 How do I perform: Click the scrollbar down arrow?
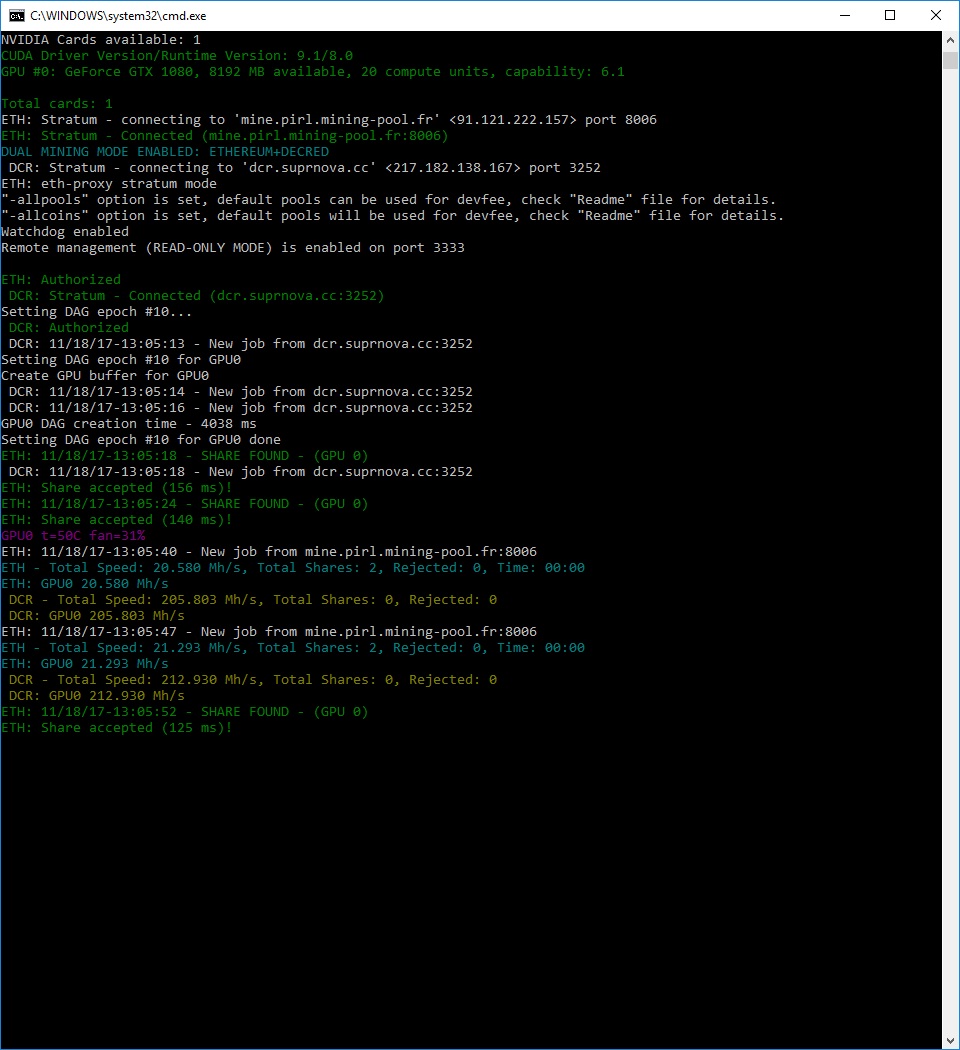point(950,1039)
